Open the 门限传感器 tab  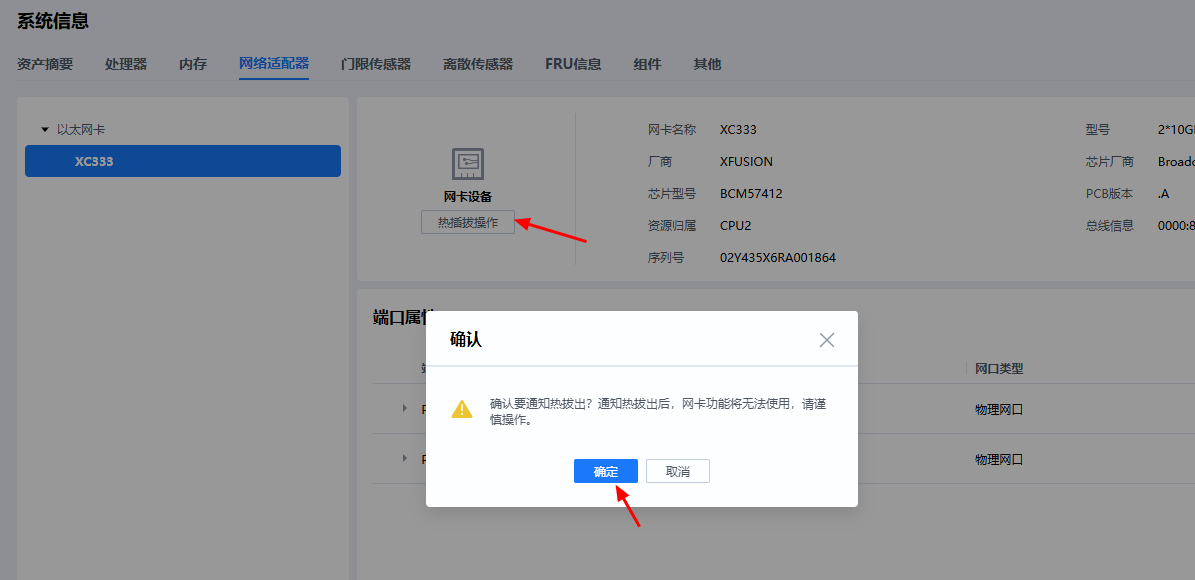click(376, 64)
